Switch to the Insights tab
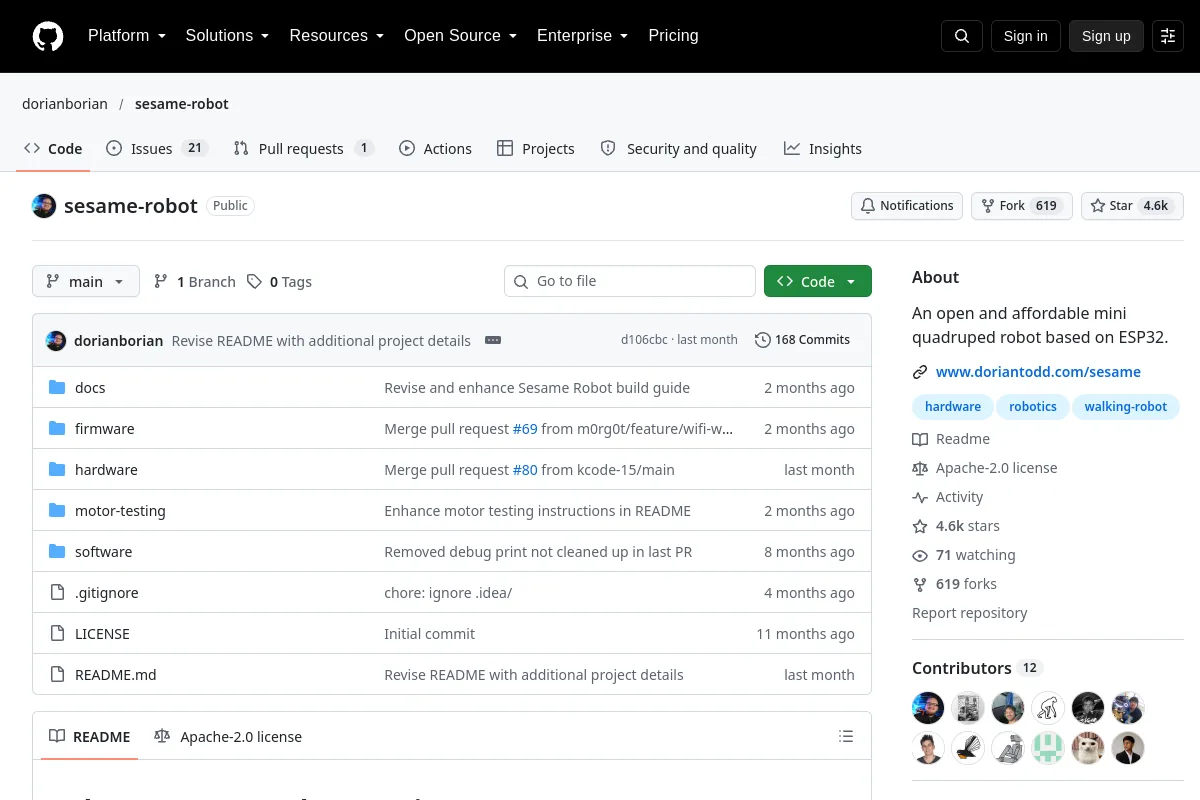The width and height of the screenshot is (1200, 800). 822,149
